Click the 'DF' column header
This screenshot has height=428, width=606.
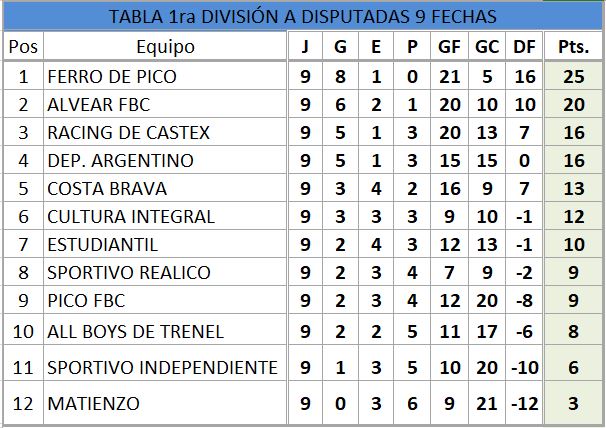pyautogui.click(x=523, y=47)
